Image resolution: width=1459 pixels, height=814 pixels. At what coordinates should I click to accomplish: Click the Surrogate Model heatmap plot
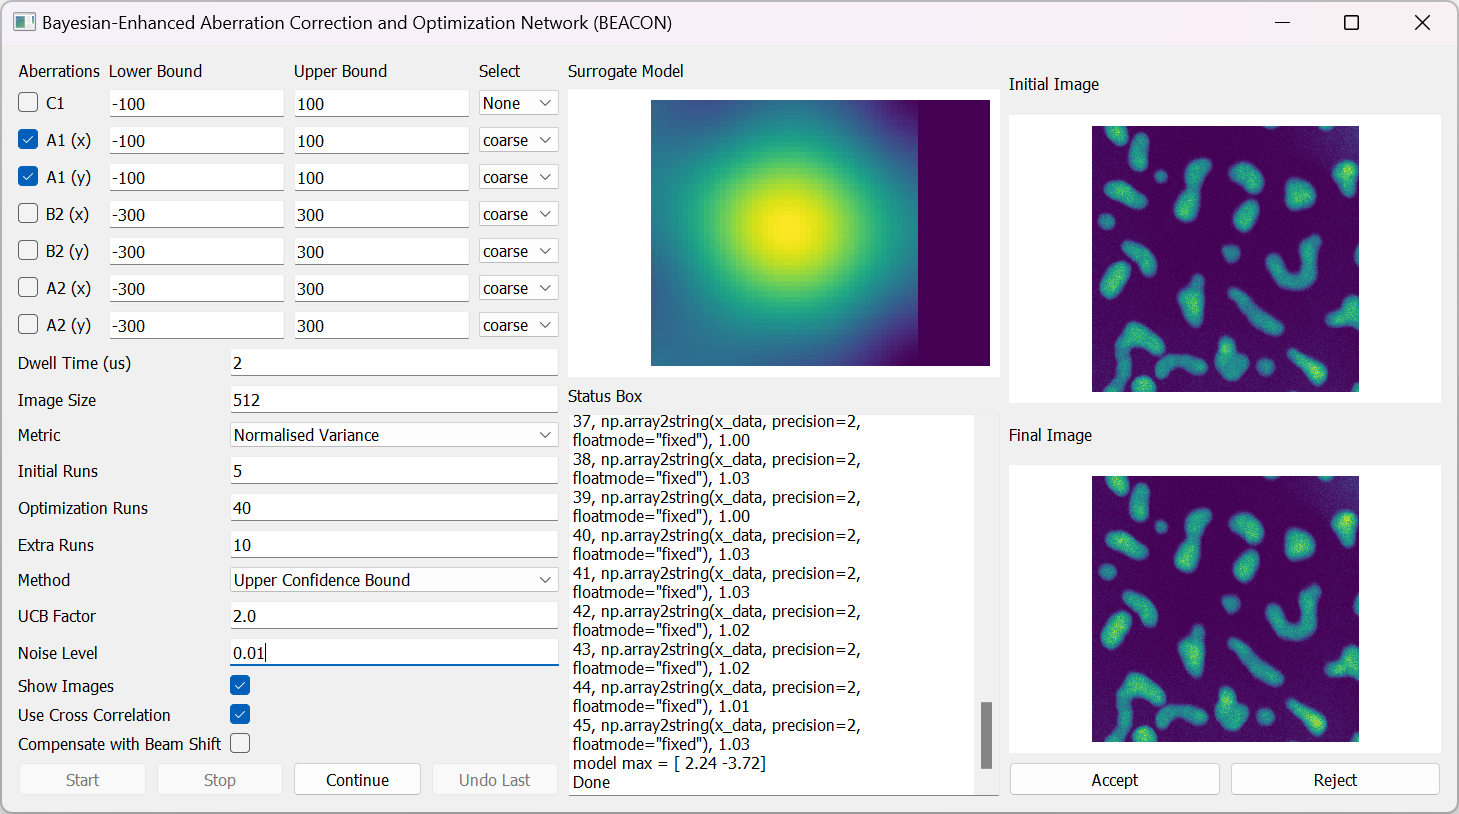pyautogui.click(x=820, y=233)
